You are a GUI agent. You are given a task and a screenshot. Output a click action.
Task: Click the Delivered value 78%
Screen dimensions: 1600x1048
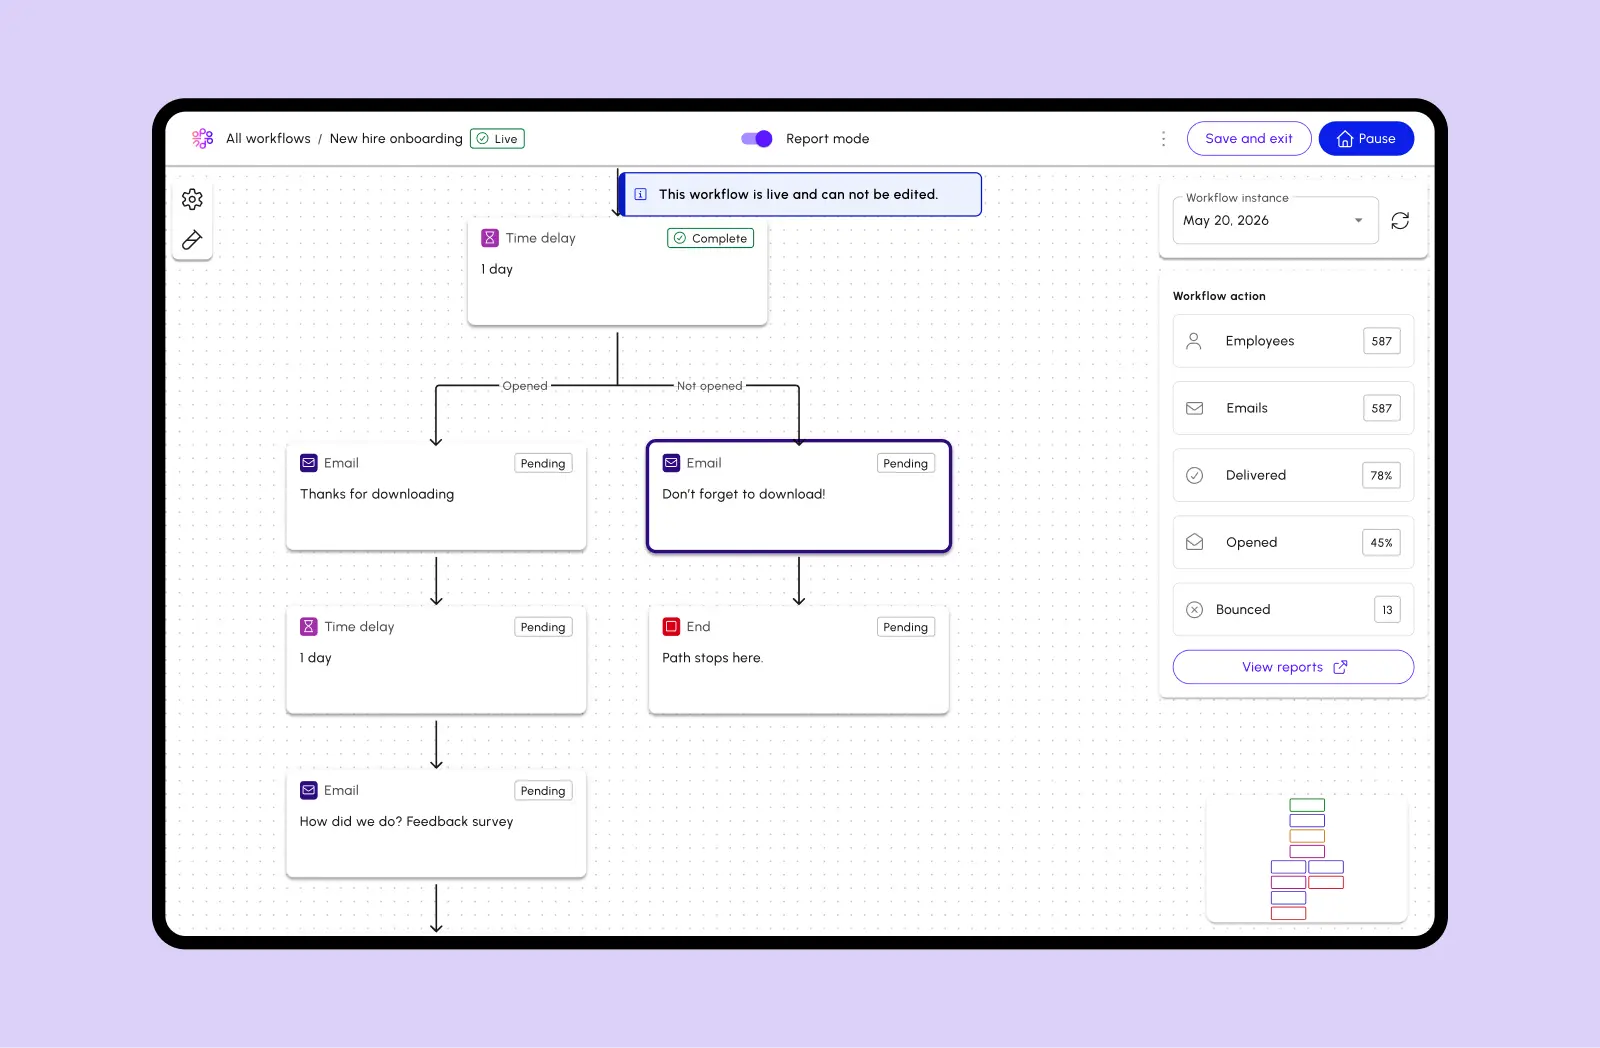point(1381,475)
